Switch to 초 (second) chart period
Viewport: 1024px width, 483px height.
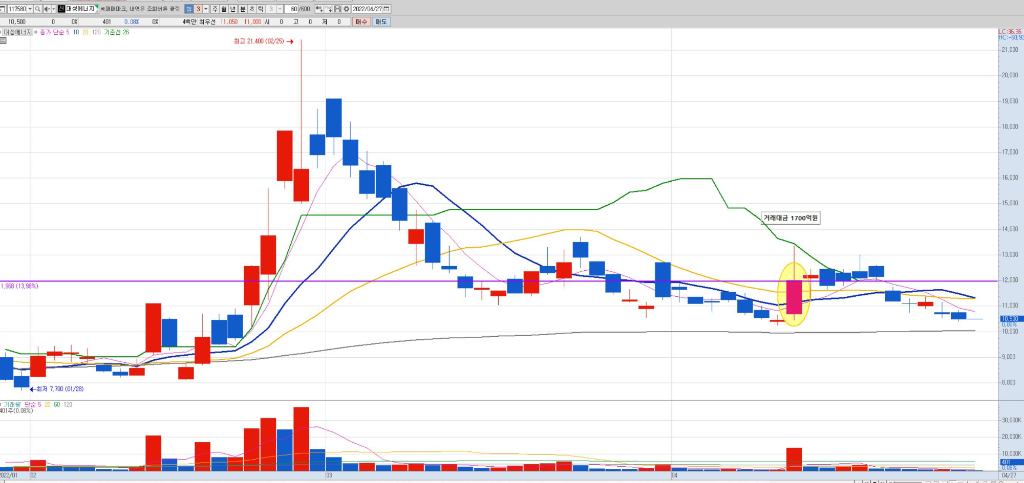click(251, 9)
